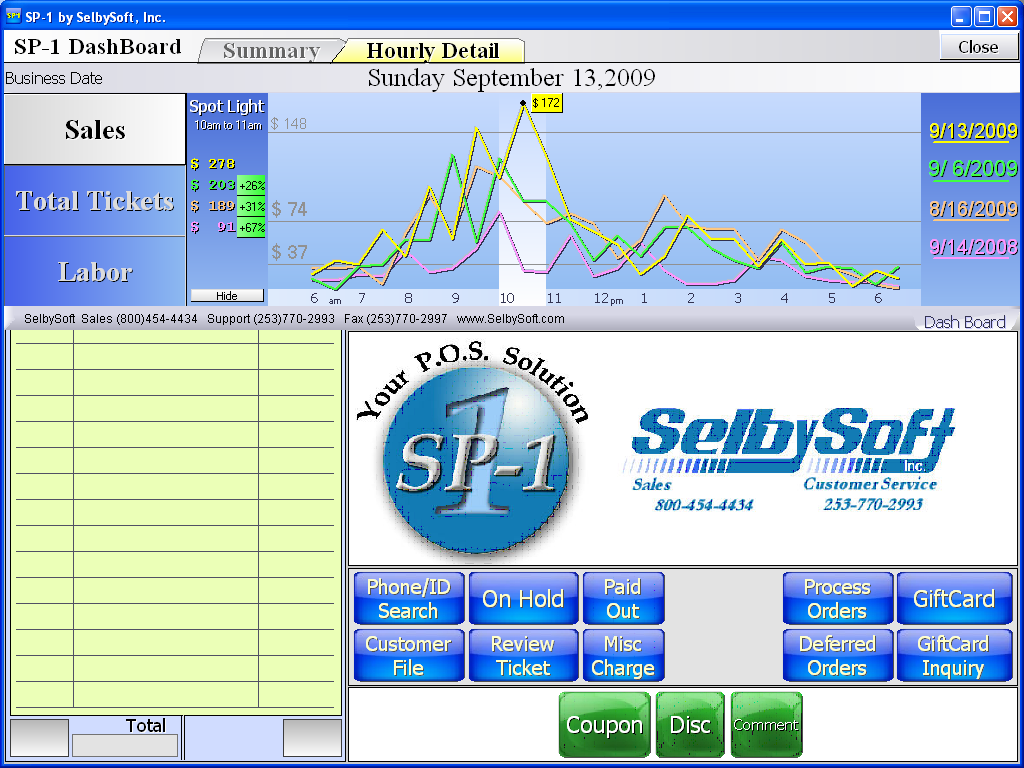Screen dimensions: 1024x768
Task: Select the 9/ 6/2009 legend entry
Action: pyautogui.click(x=973, y=169)
